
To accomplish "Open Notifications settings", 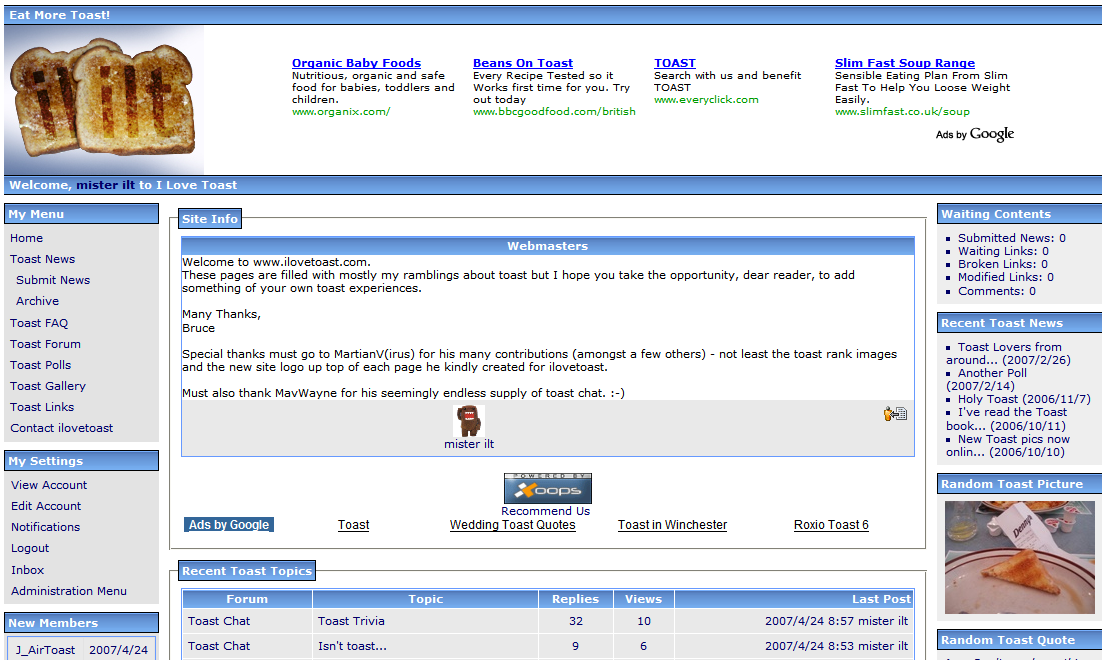I will coord(45,528).
